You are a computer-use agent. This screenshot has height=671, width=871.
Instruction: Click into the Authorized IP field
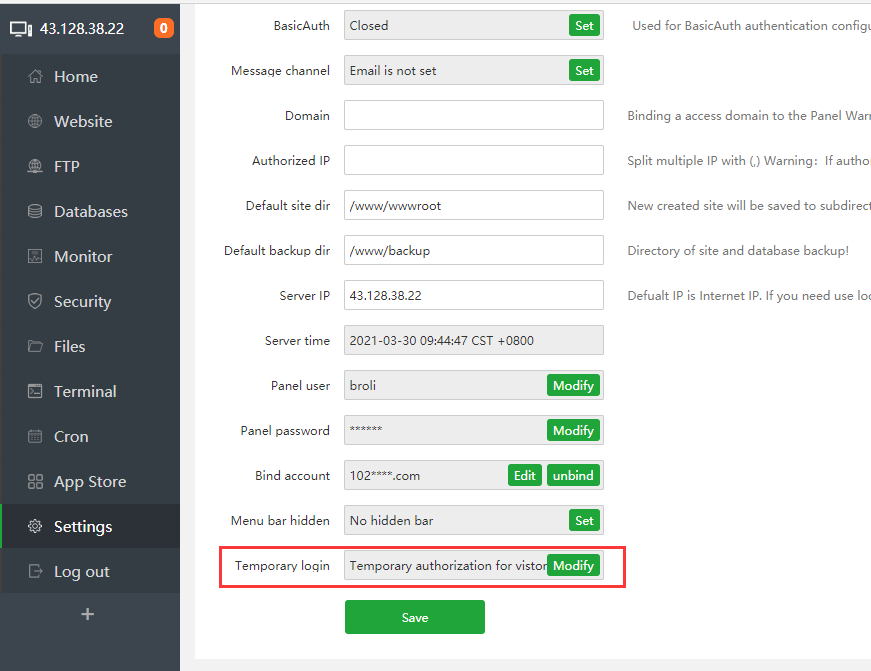click(x=473, y=160)
